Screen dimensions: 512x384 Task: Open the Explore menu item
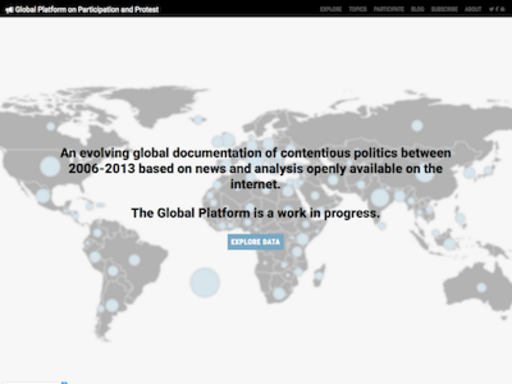pos(331,9)
